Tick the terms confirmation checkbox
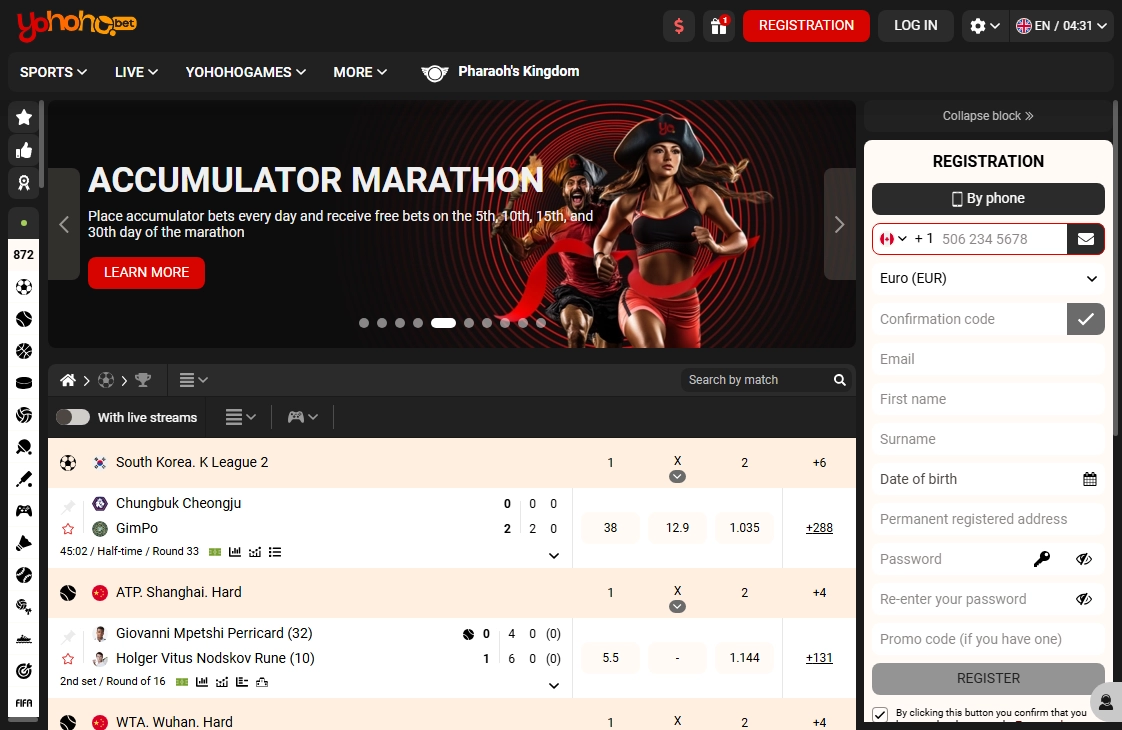This screenshot has height=730, width=1122. click(x=880, y=714)
